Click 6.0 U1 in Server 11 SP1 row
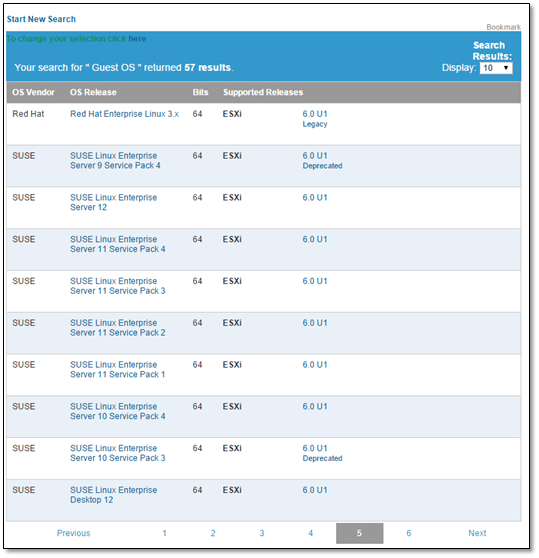This screenshot has width=539, height=558. (315, 365)
